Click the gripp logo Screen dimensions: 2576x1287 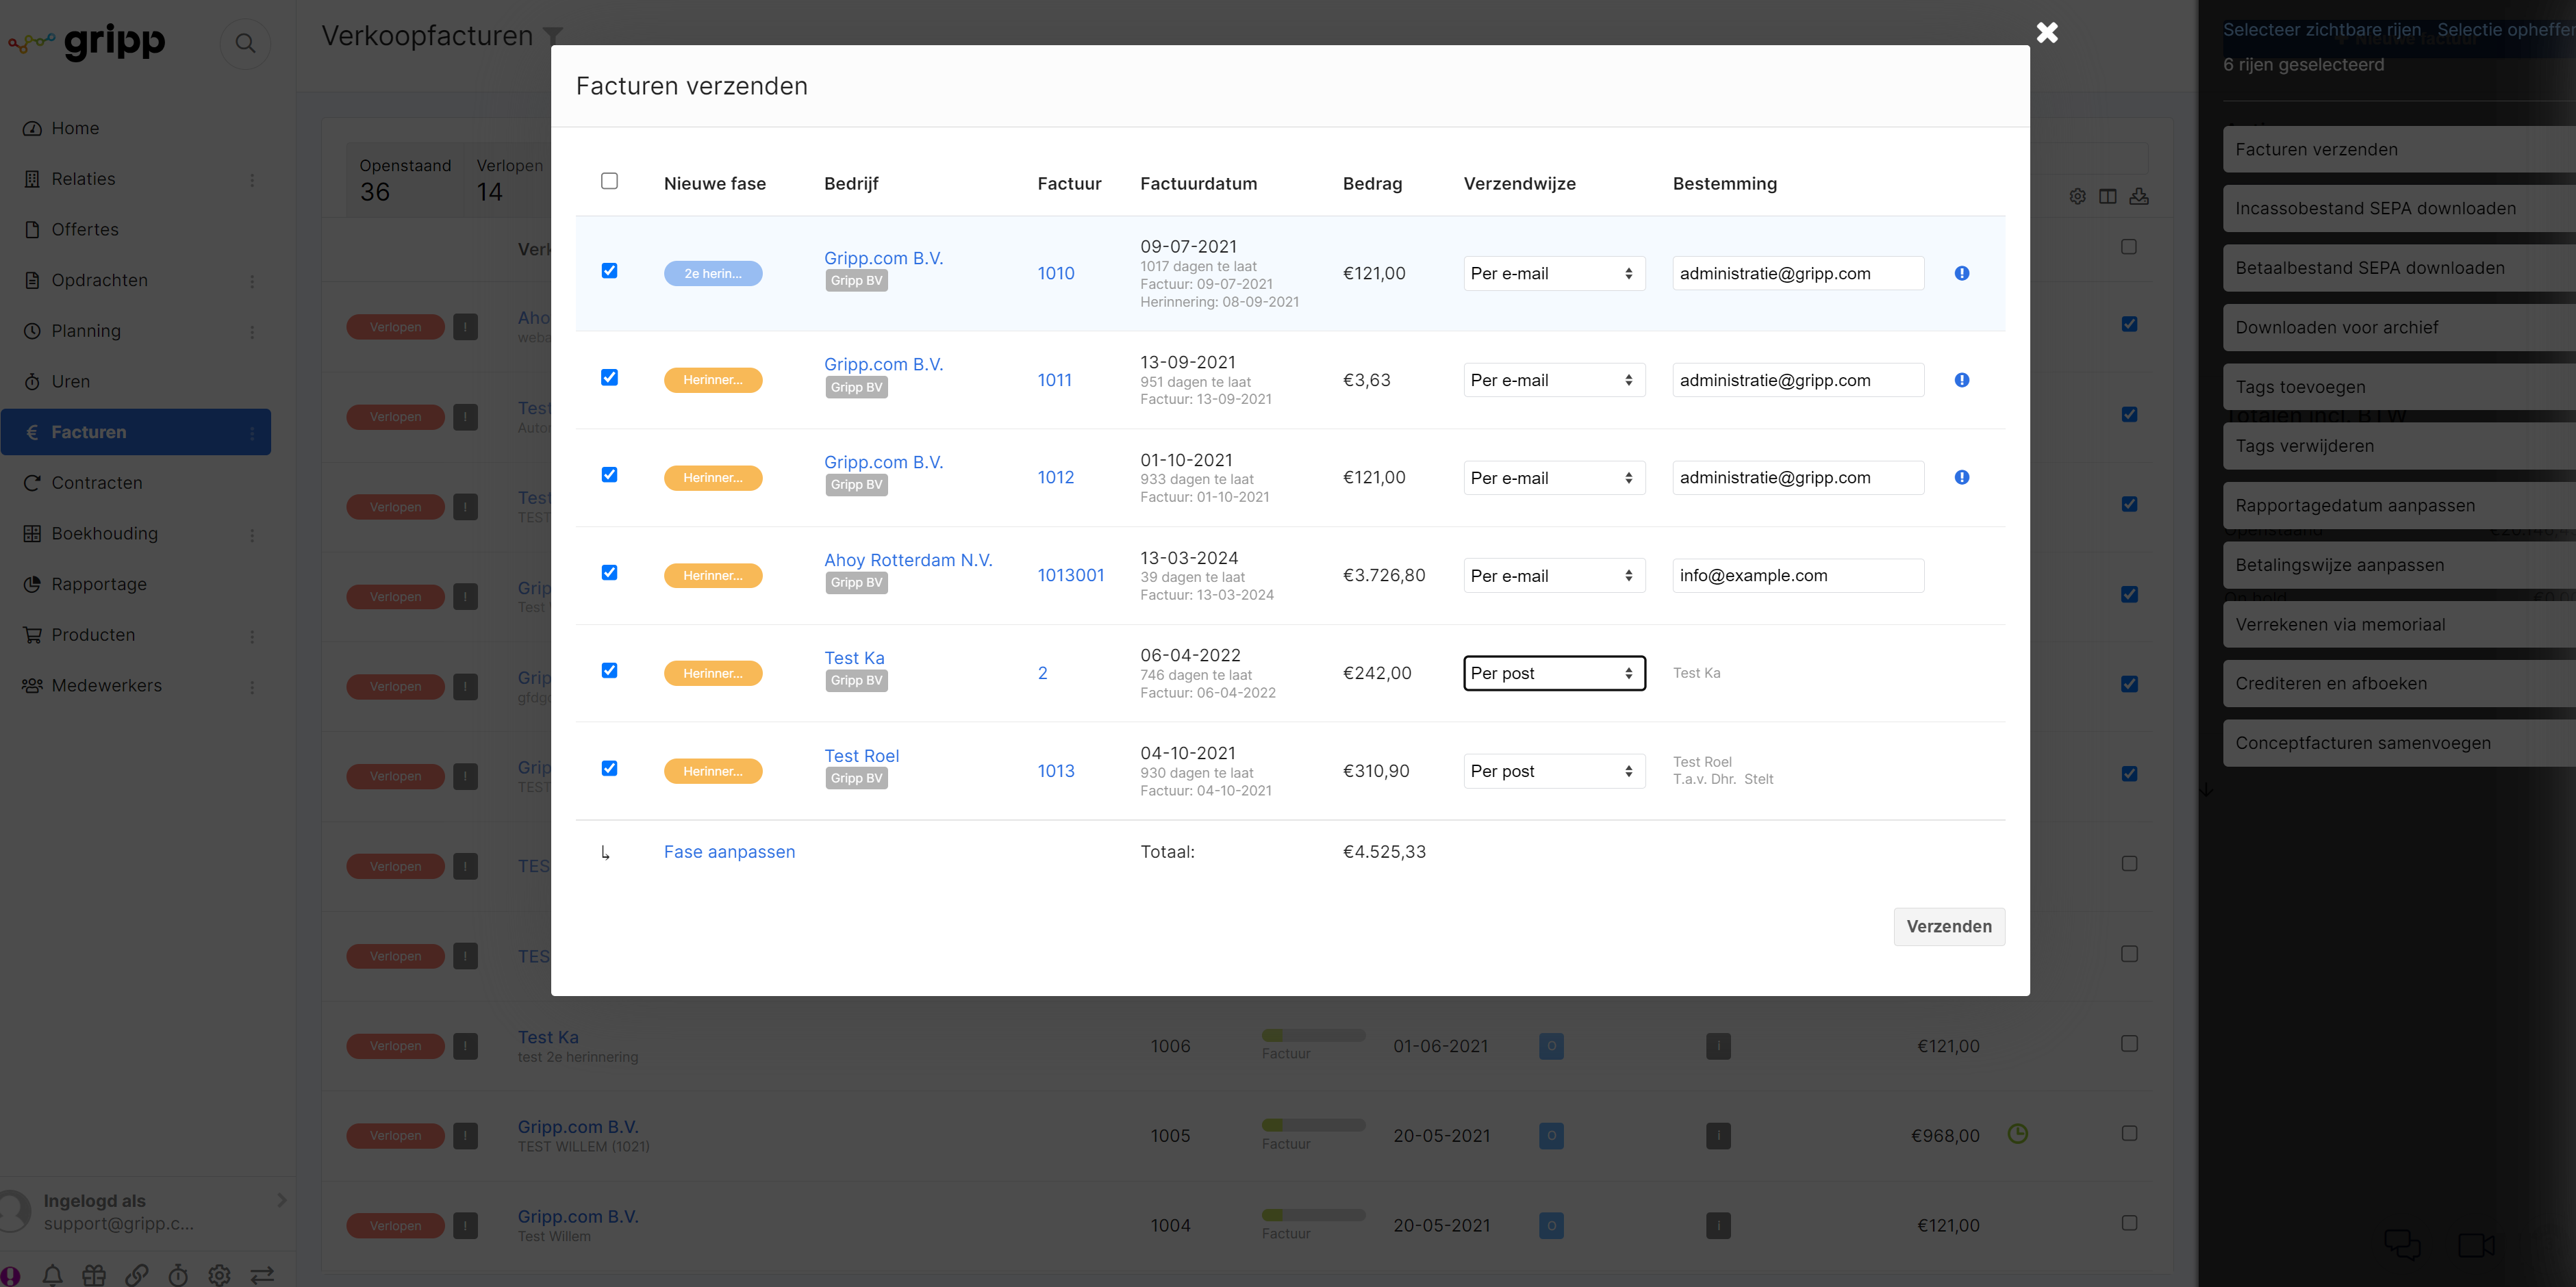(x=87, y=42)
